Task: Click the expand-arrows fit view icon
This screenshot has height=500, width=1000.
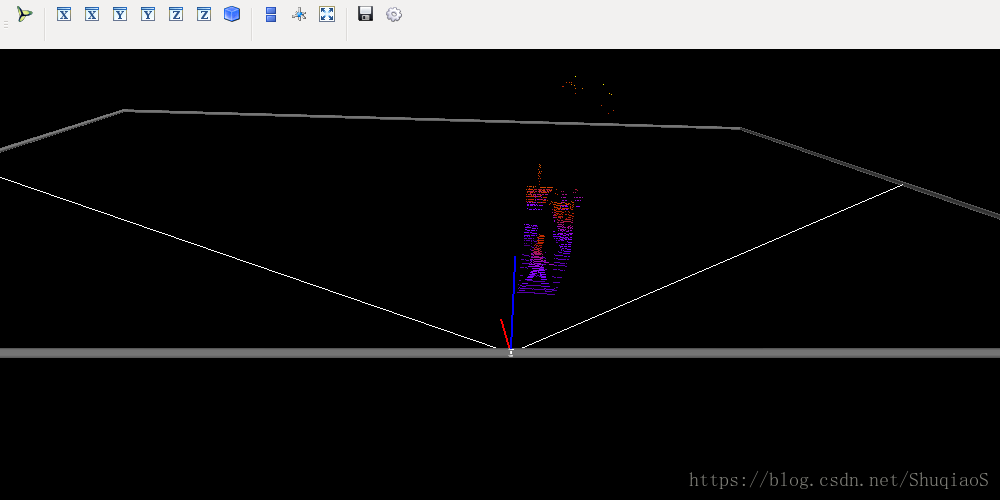Action: [327, 14]
